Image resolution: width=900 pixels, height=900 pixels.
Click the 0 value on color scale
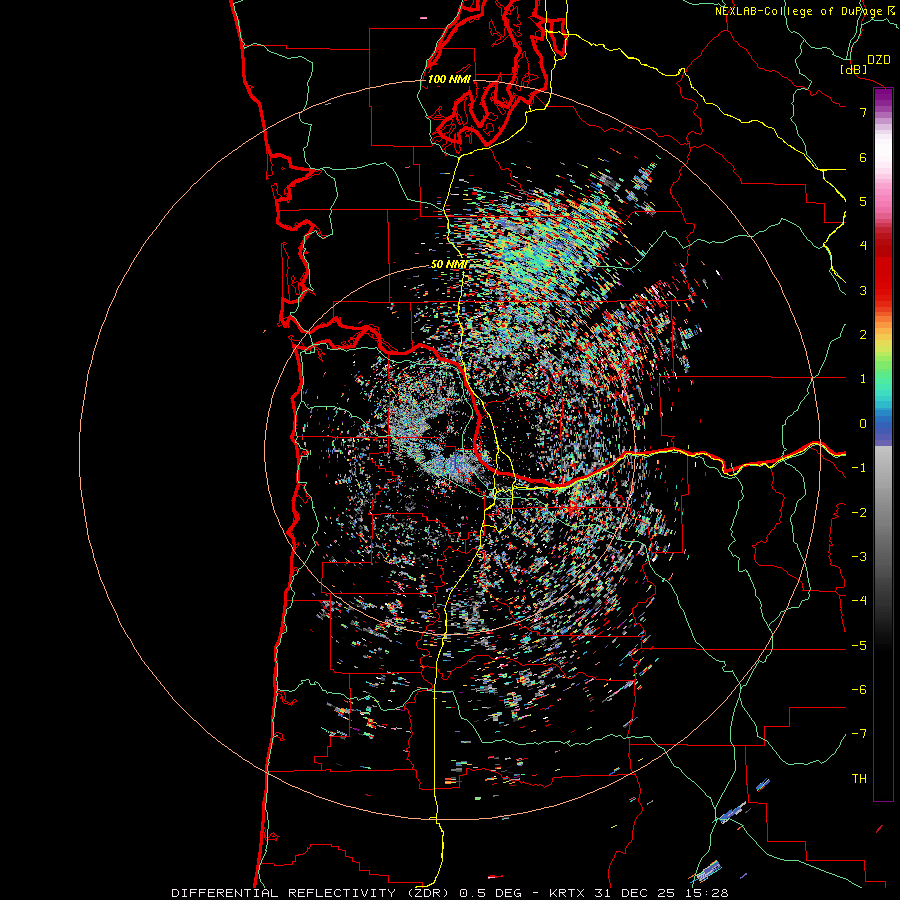863,424
